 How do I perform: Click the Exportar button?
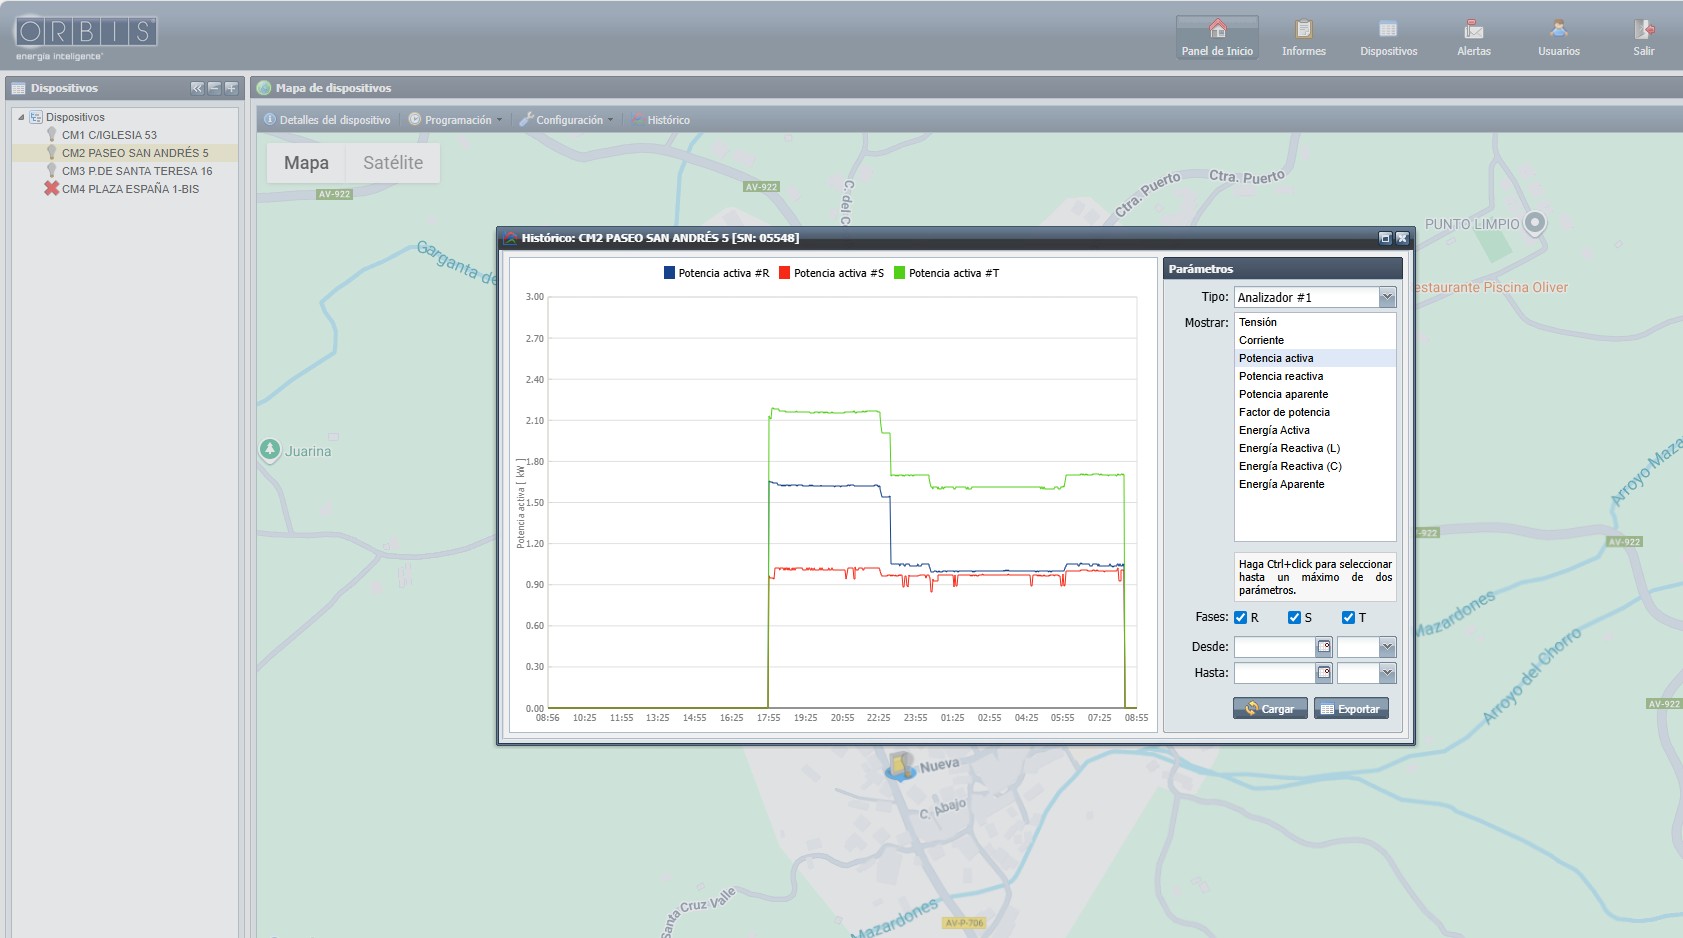click(x=1351, y=709)
